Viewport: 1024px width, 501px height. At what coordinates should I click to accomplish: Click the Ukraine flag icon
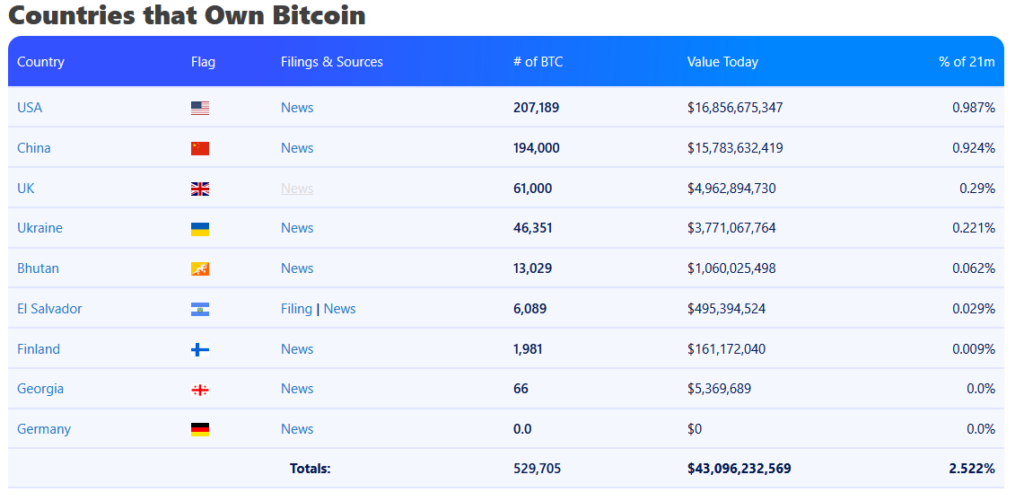click(200, 229)
